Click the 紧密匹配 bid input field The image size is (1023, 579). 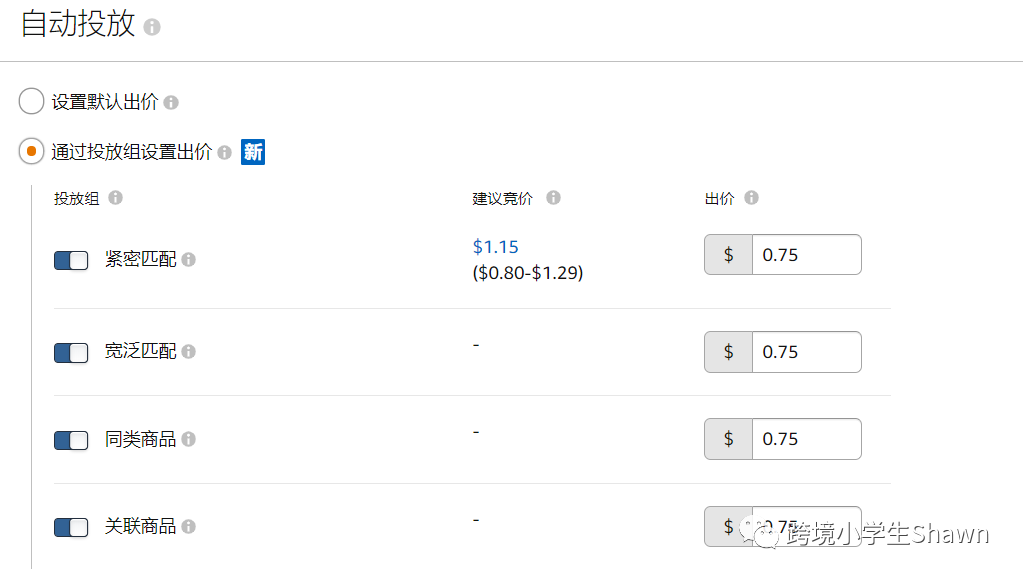coord(805,255)
